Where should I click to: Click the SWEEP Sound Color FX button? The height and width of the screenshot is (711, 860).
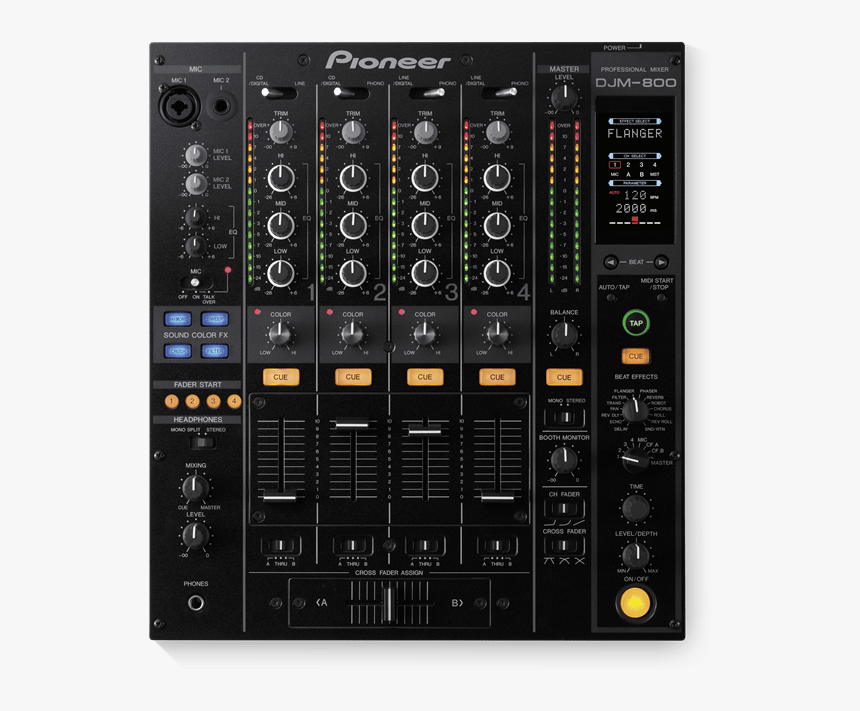(214, 319)
